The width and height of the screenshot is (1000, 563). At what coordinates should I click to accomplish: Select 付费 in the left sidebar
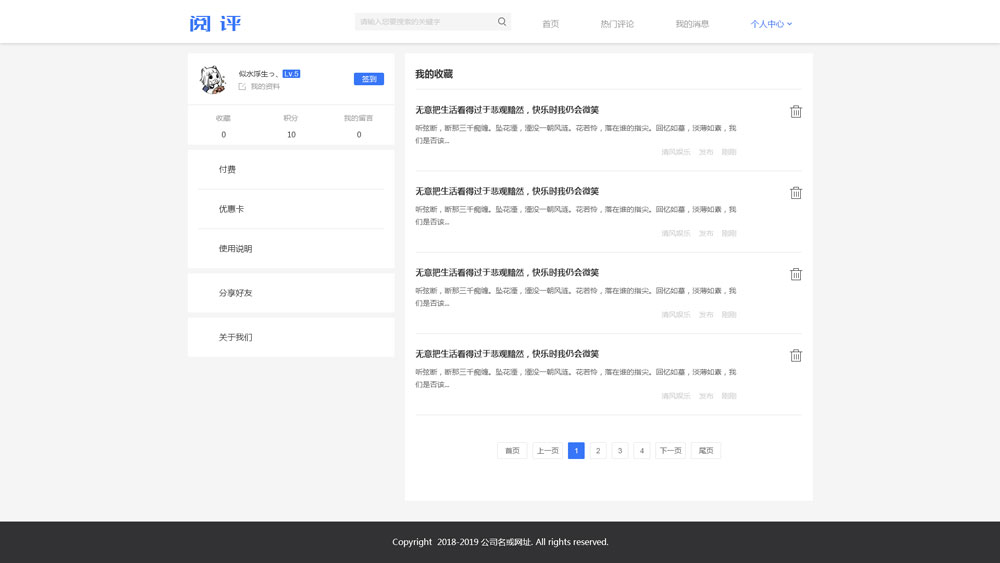228,170
